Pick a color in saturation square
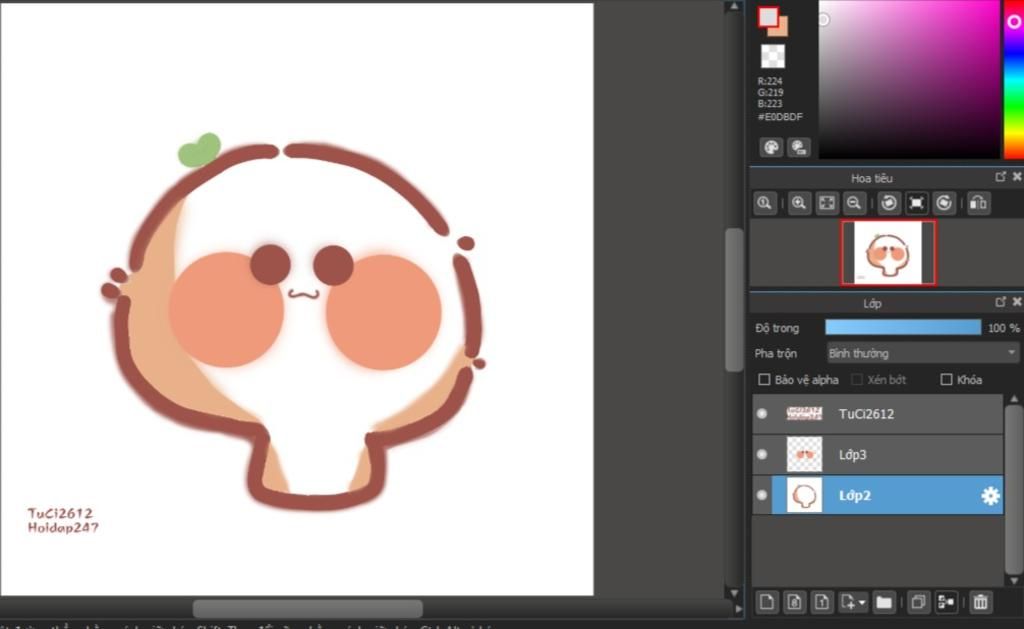The width and height of the screenshot is (1024, 629). click(908, 79)
